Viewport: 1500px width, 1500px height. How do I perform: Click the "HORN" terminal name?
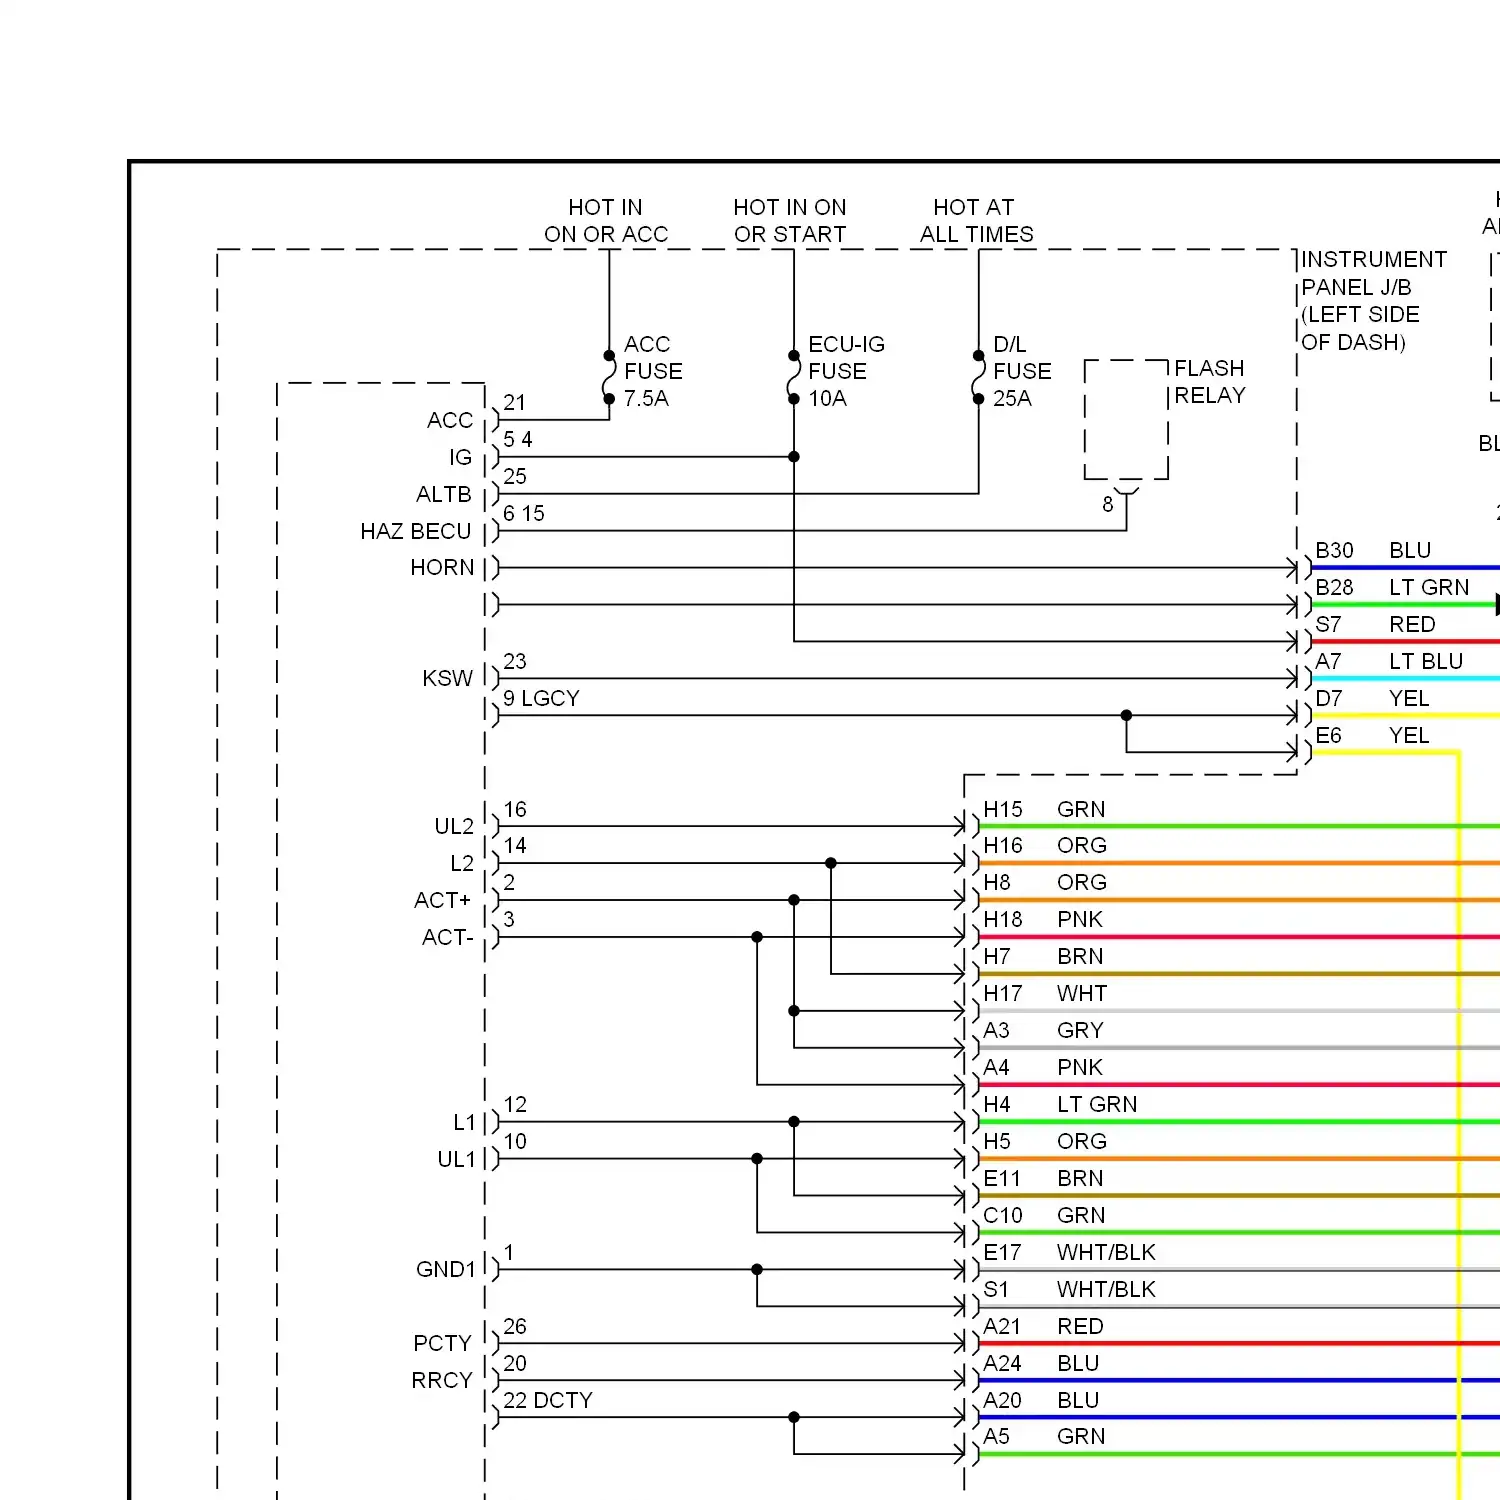pyautogui.click(x=442, y=568)
